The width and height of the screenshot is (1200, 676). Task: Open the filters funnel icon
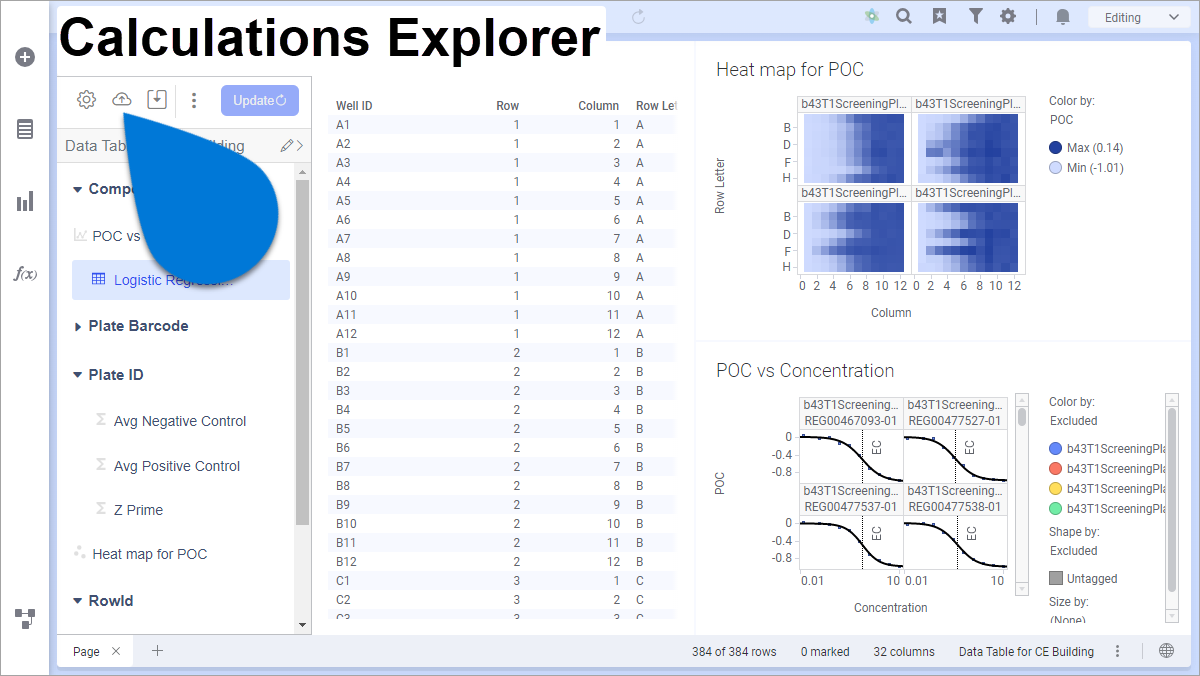[975, 17]
